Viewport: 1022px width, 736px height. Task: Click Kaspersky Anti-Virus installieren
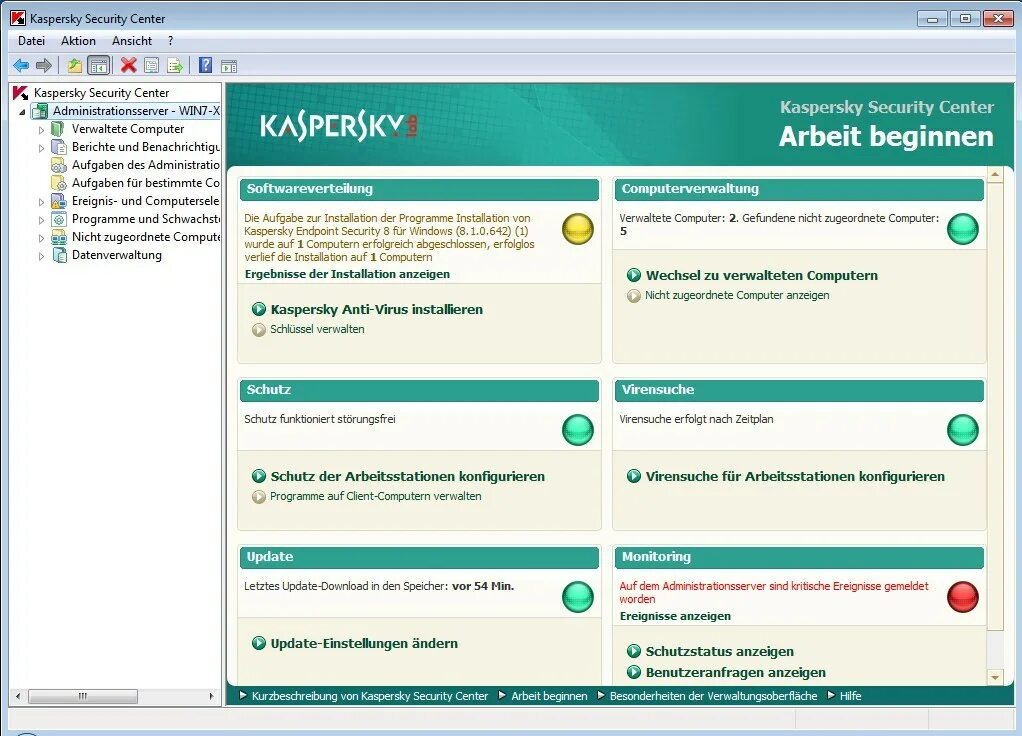click(x=377, y=309)
